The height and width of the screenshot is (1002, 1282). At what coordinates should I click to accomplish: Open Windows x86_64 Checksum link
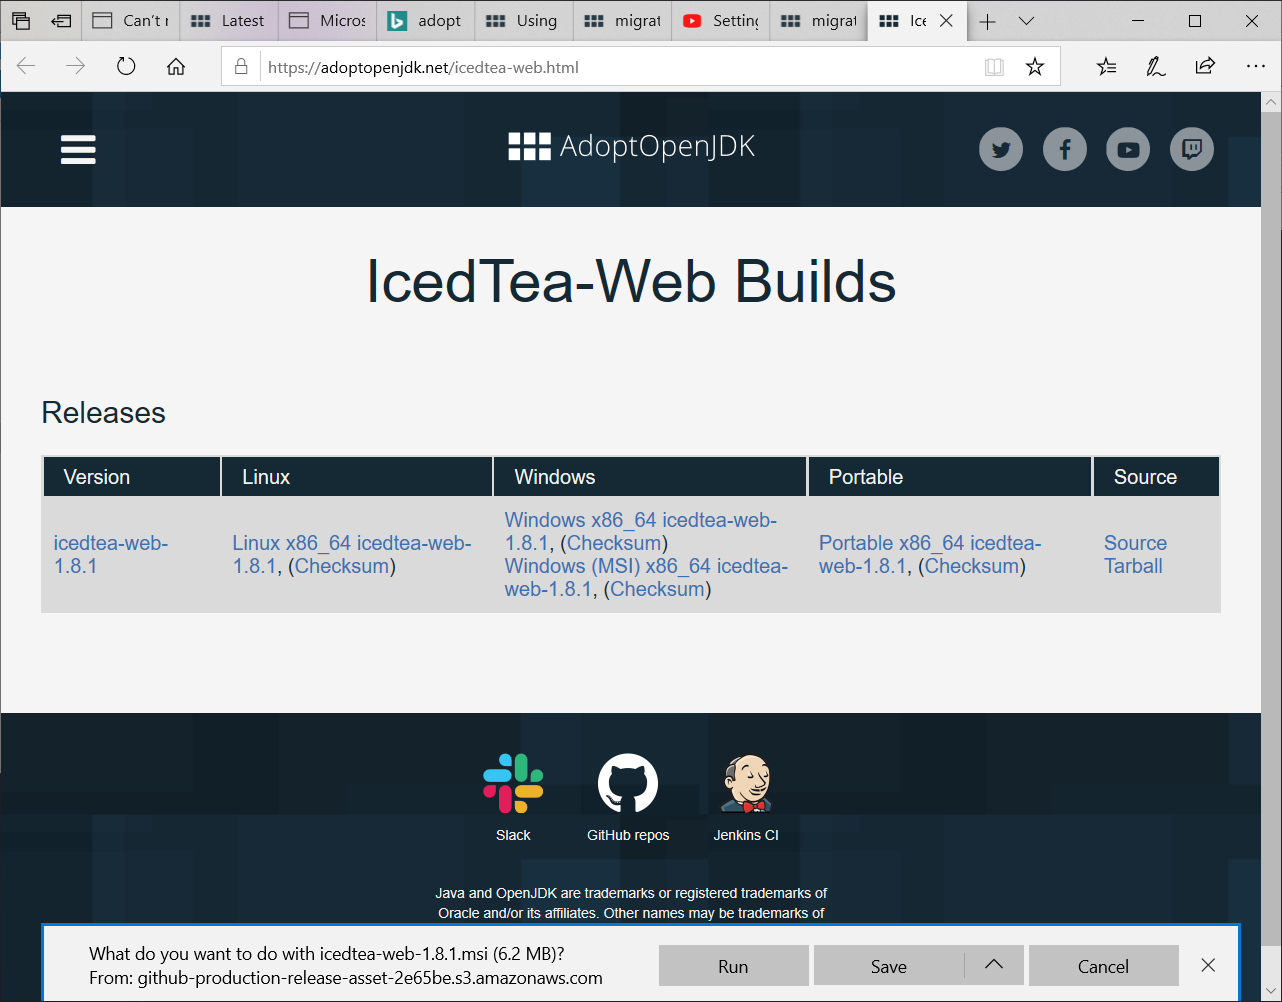point(614,543)
